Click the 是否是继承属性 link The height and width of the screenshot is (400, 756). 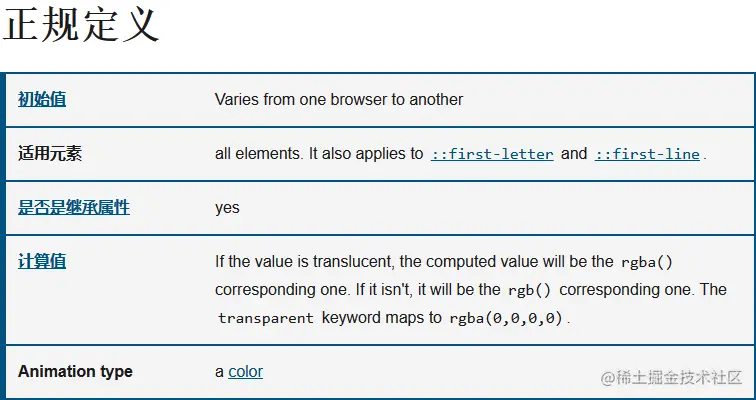click(x=74, y=208)
